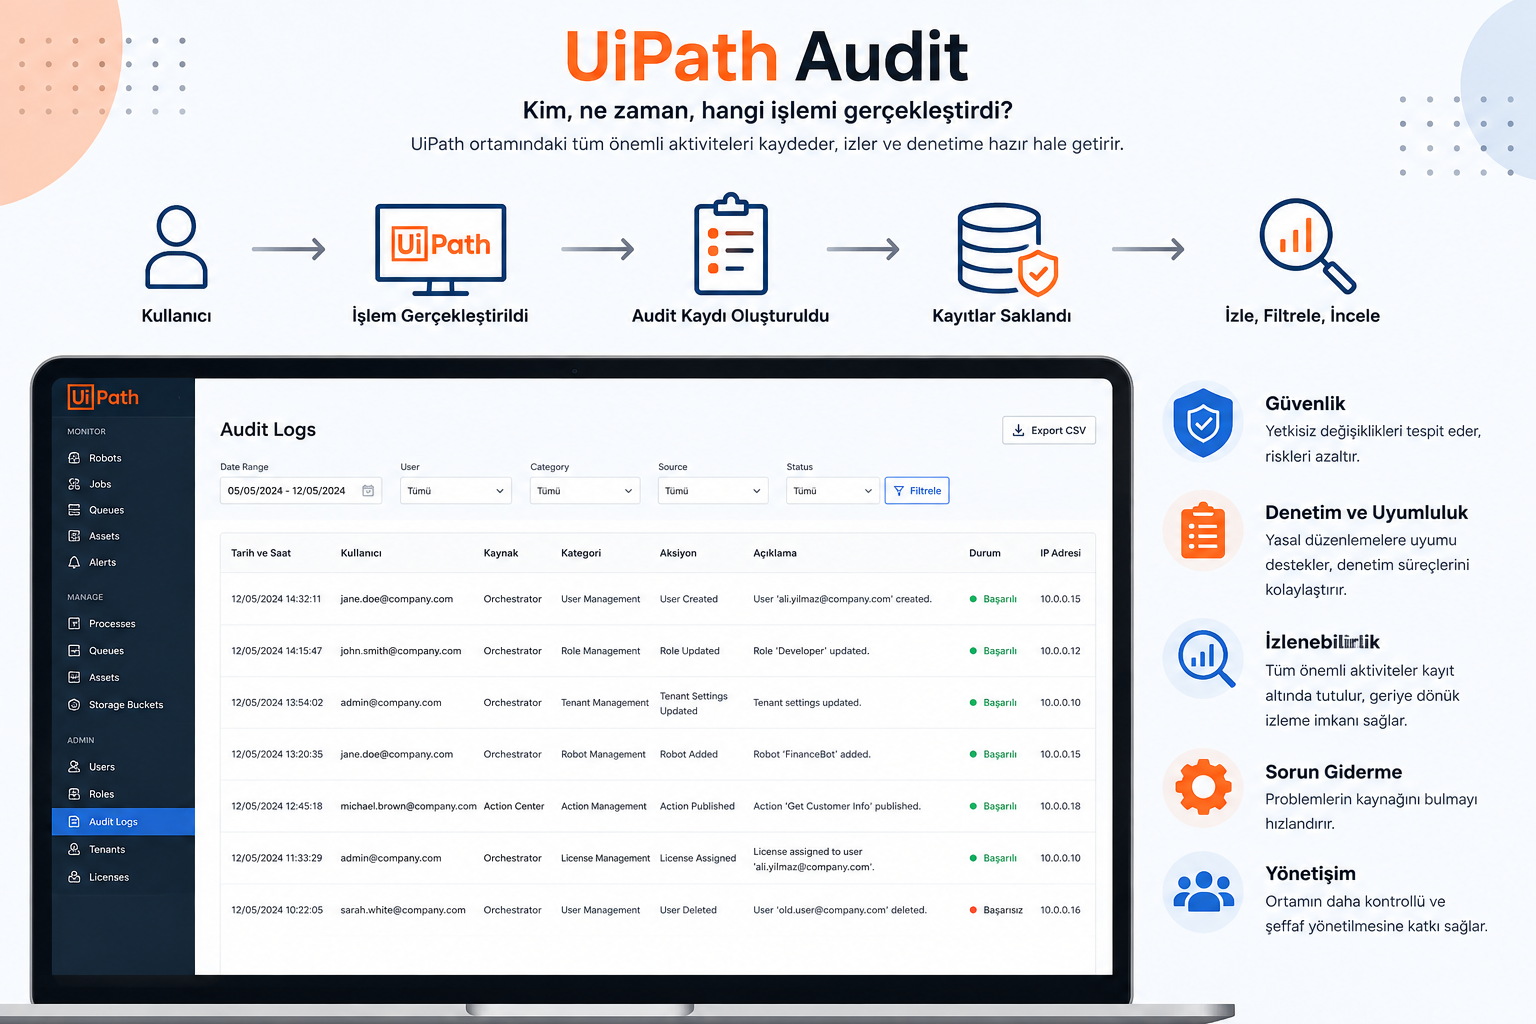Click the Aksiyon column header

coord(678,553)
